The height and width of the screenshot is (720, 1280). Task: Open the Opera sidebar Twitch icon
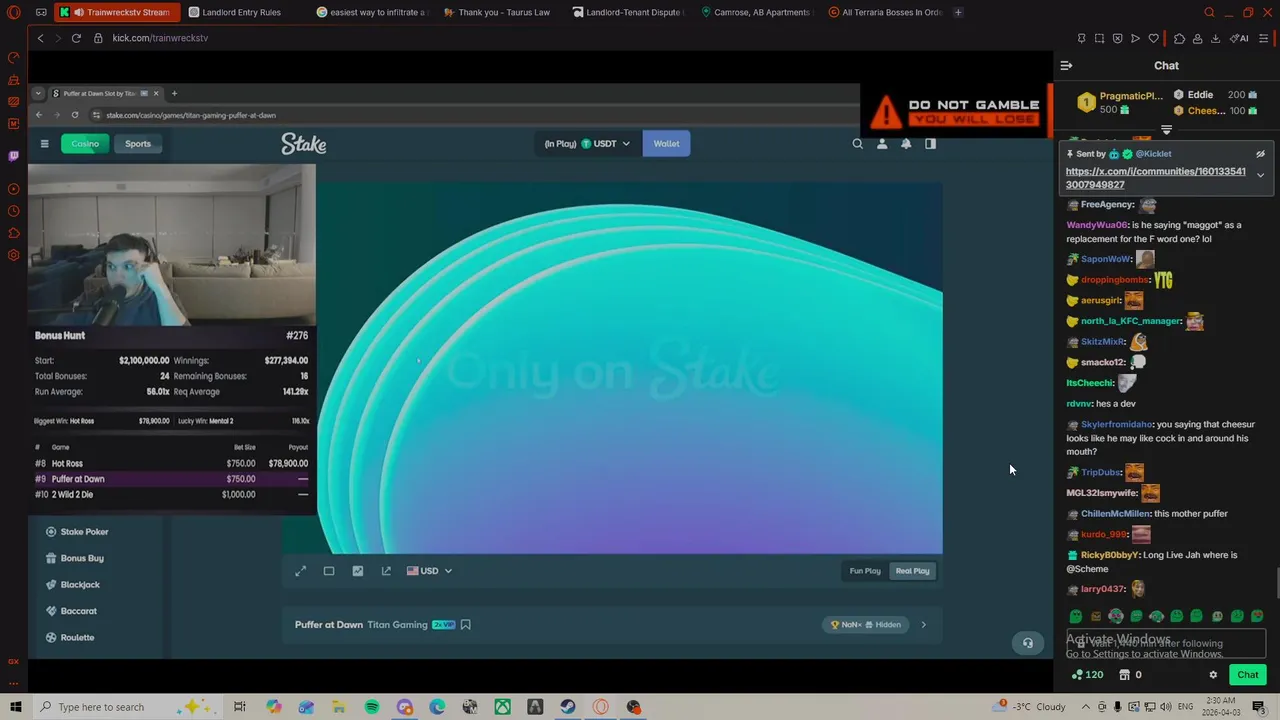coord(13,156)
